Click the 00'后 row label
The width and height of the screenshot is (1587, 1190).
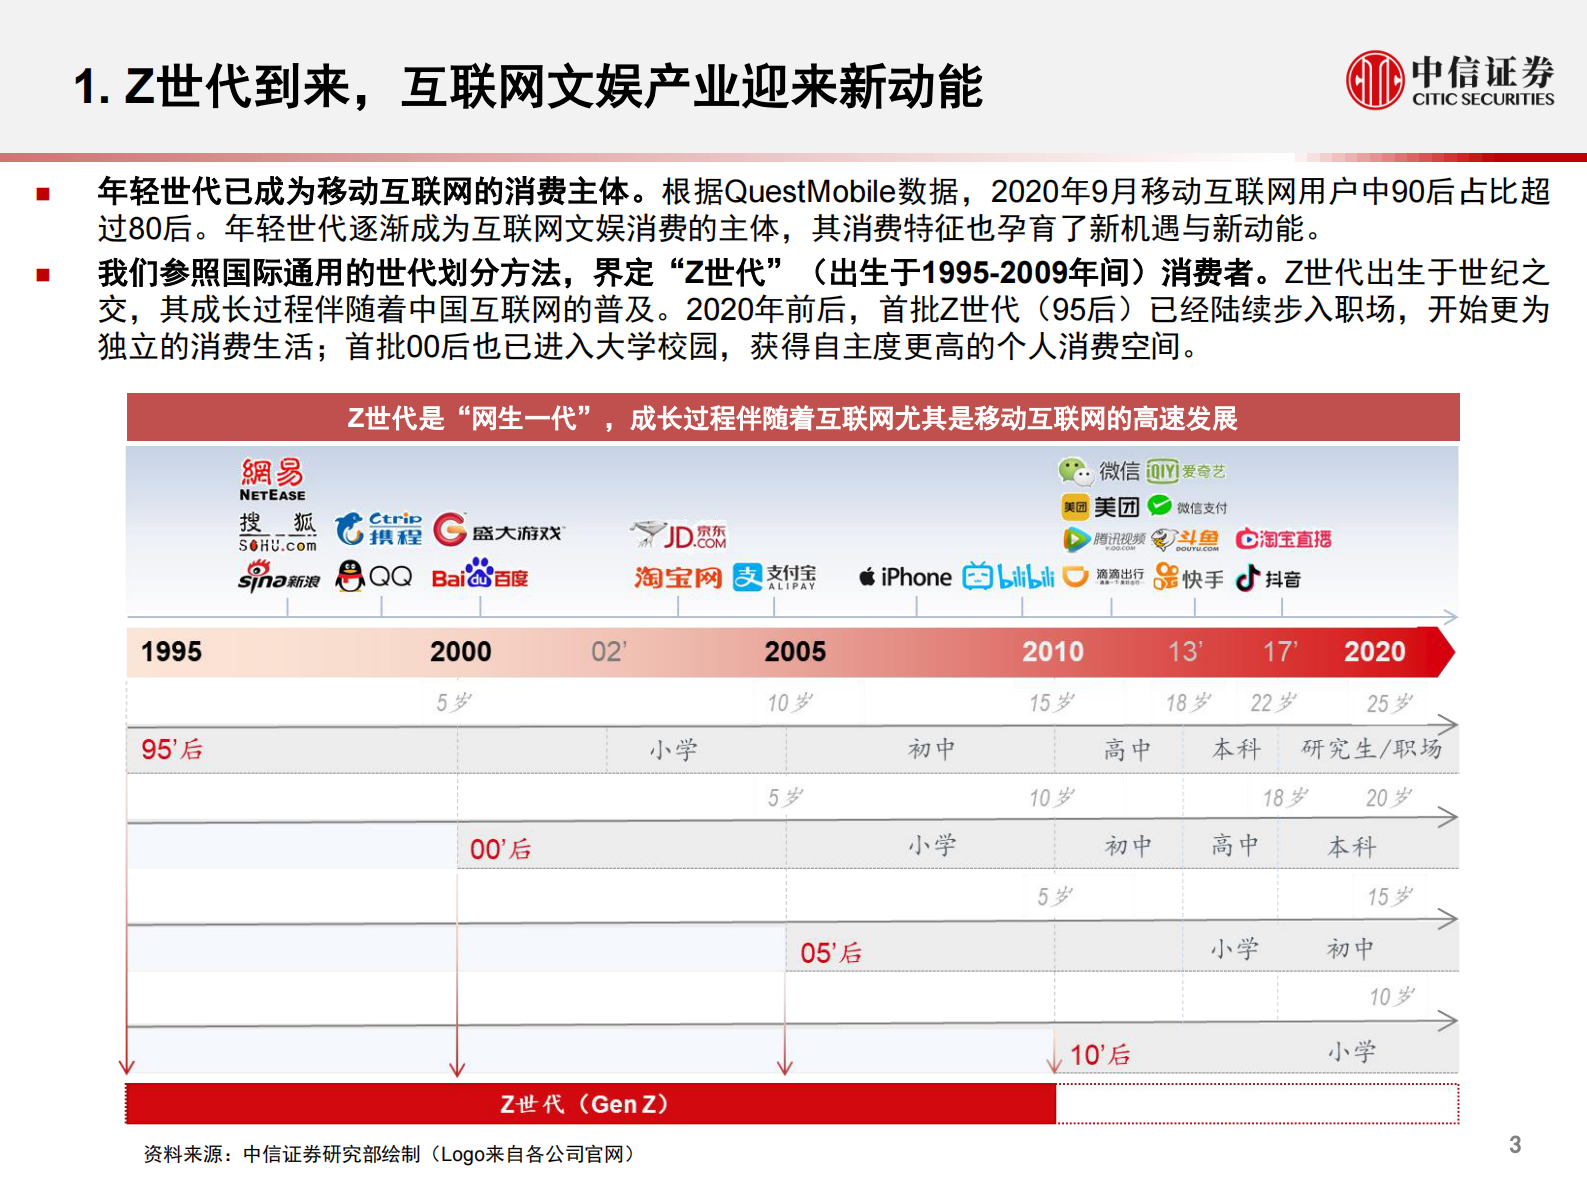[500, 850]
